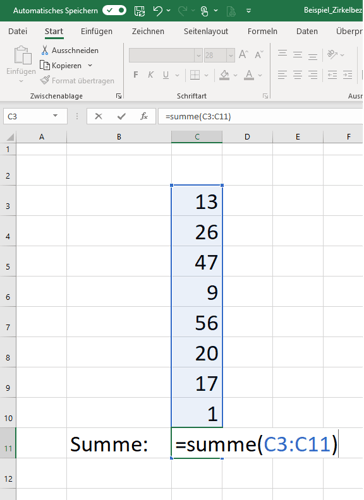Open Customize Quick Access Toolbar dropdown
Screen dimensions: 364x500
[x=249, y=11]
